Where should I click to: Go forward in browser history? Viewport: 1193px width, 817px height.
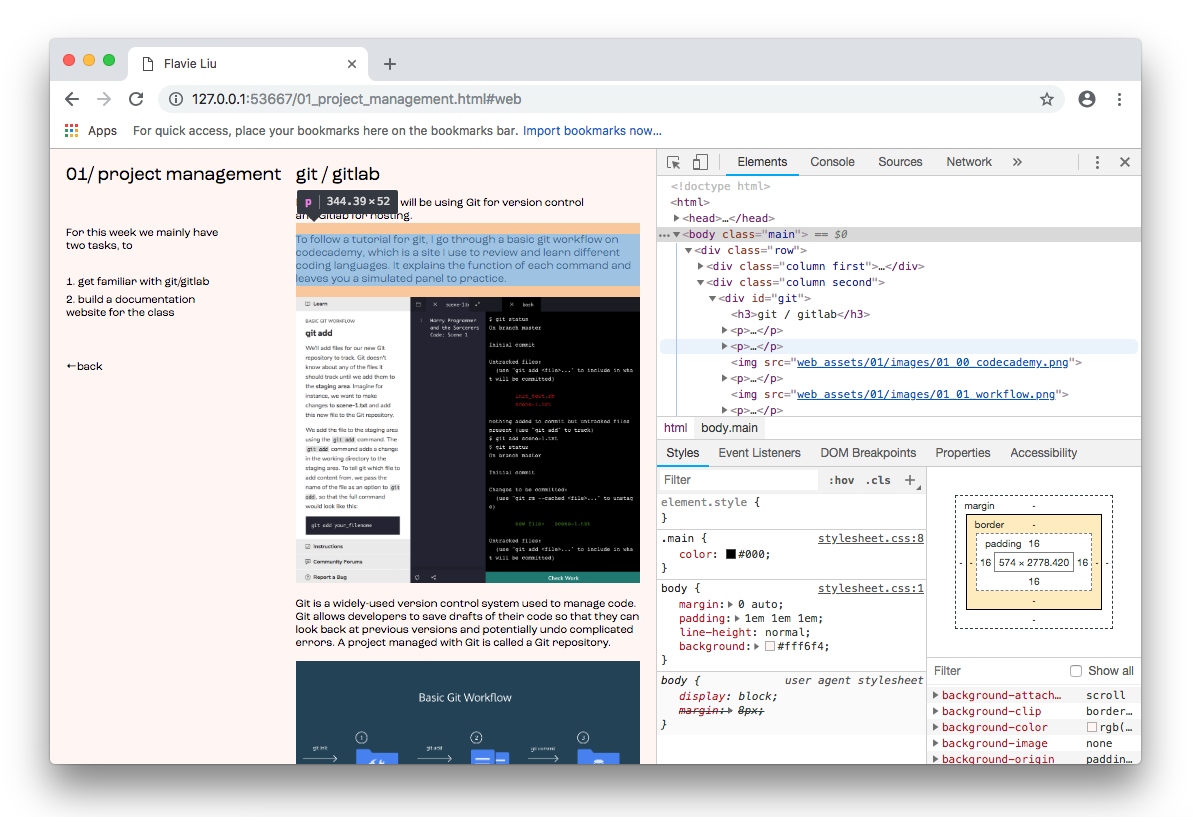point(104,99)
